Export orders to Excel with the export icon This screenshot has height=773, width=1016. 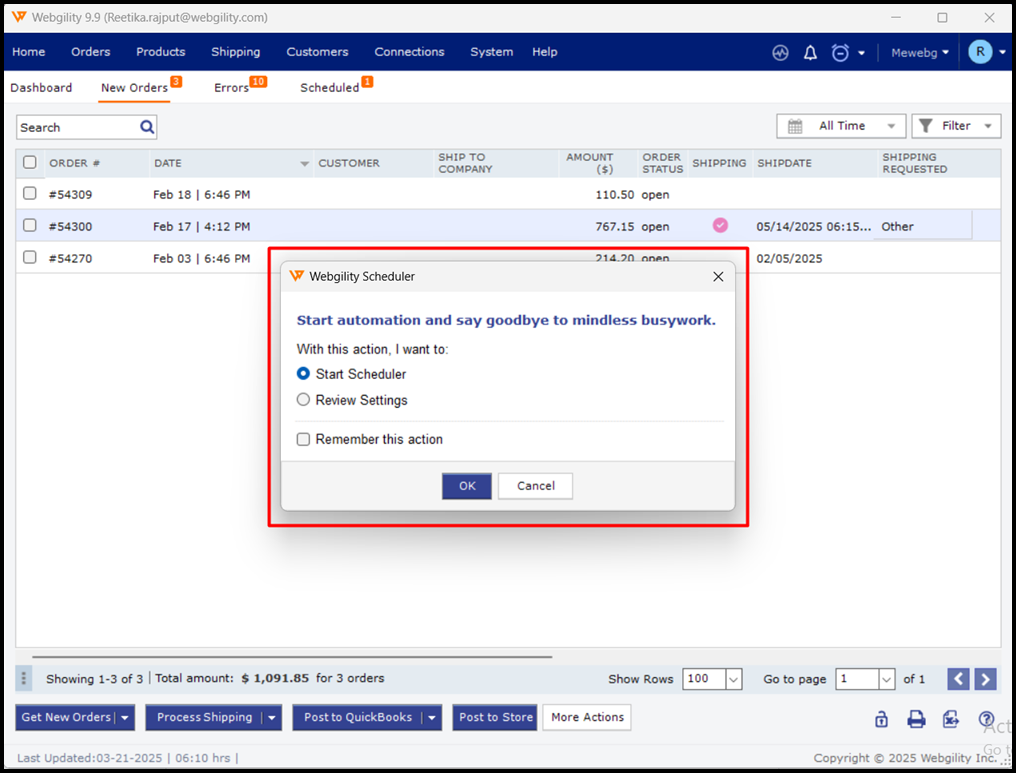[951, 719]
